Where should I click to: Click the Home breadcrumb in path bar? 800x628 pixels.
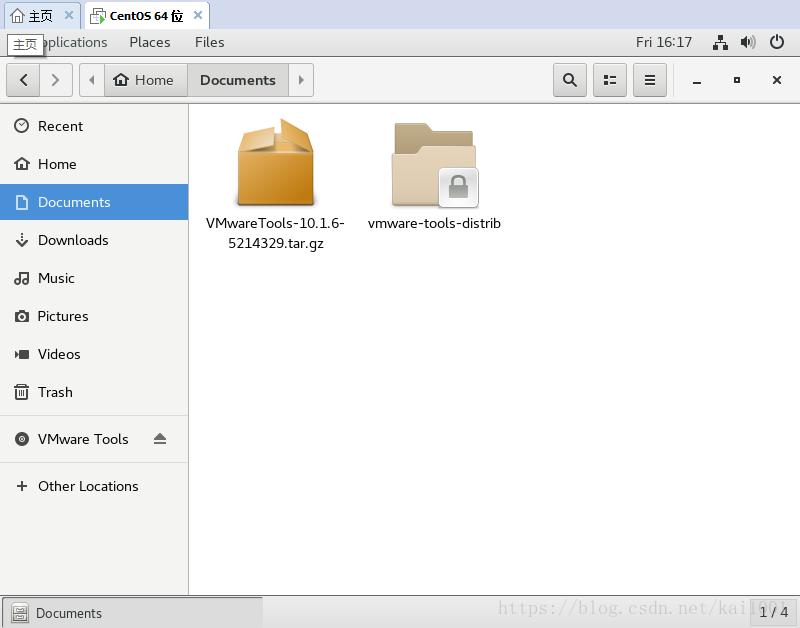click(146, 80)
